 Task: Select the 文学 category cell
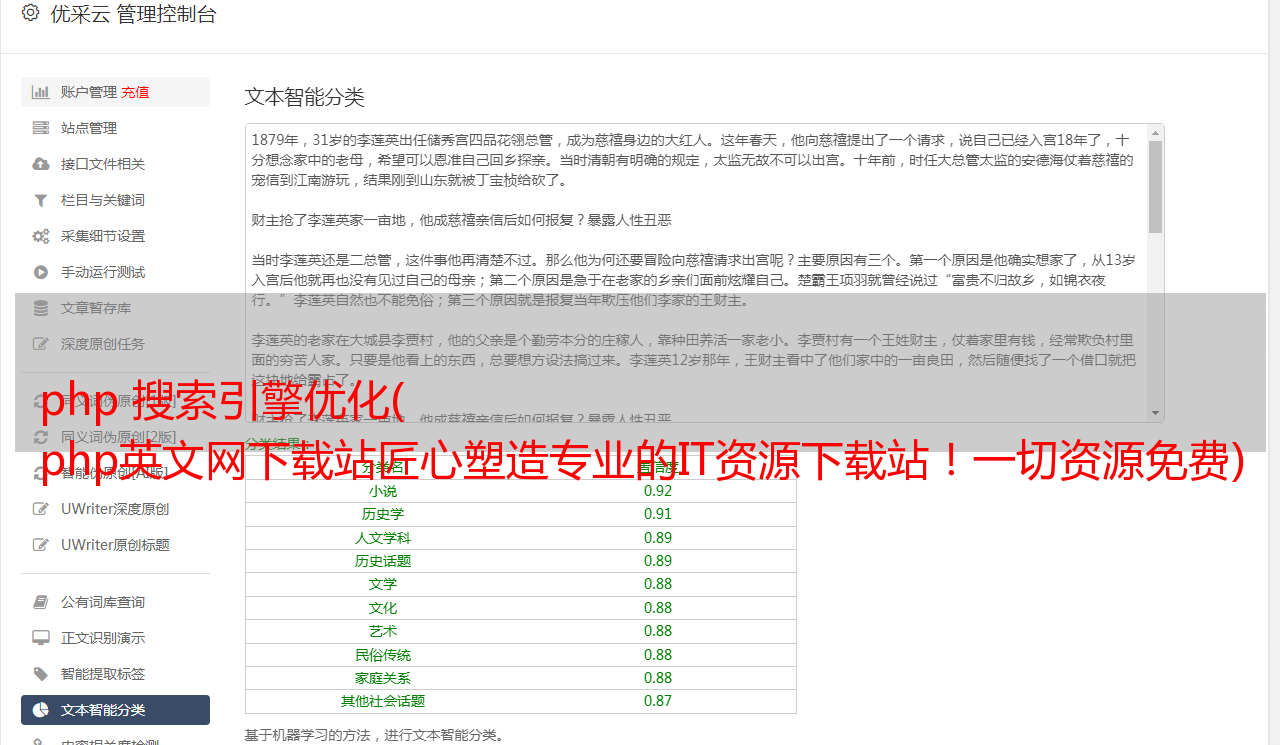pos(383,584)
